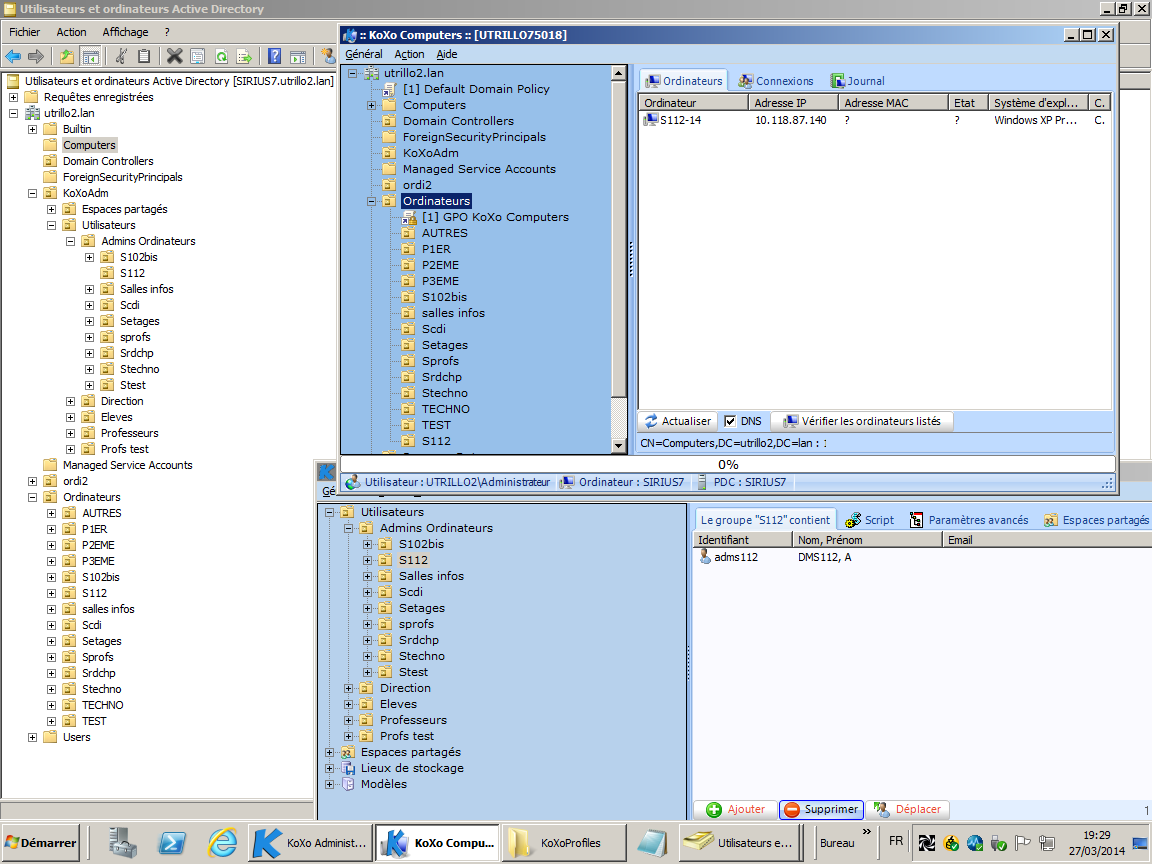Click the blue Back arrow in AD toolbar
The width and height of the screenshot is (1152, 864).
click(x=13, y=57)
